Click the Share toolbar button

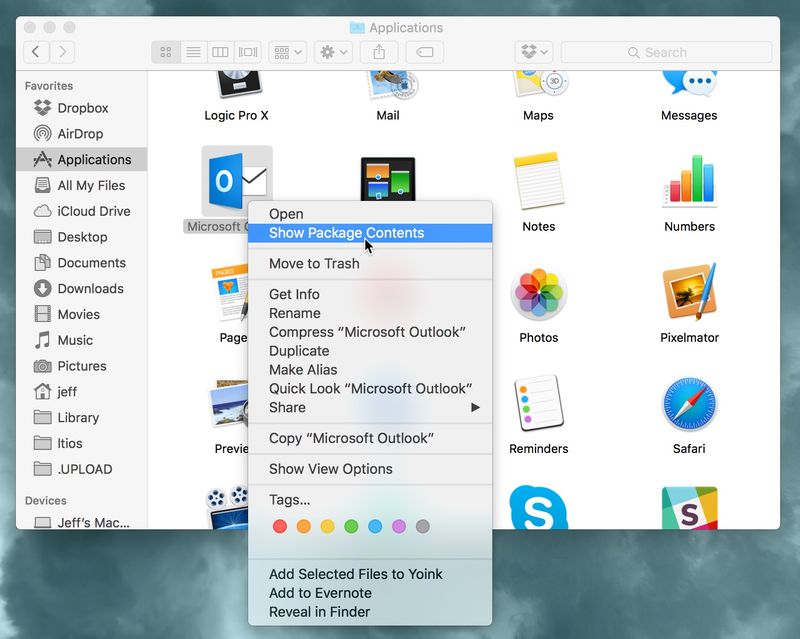coord(379,52)
